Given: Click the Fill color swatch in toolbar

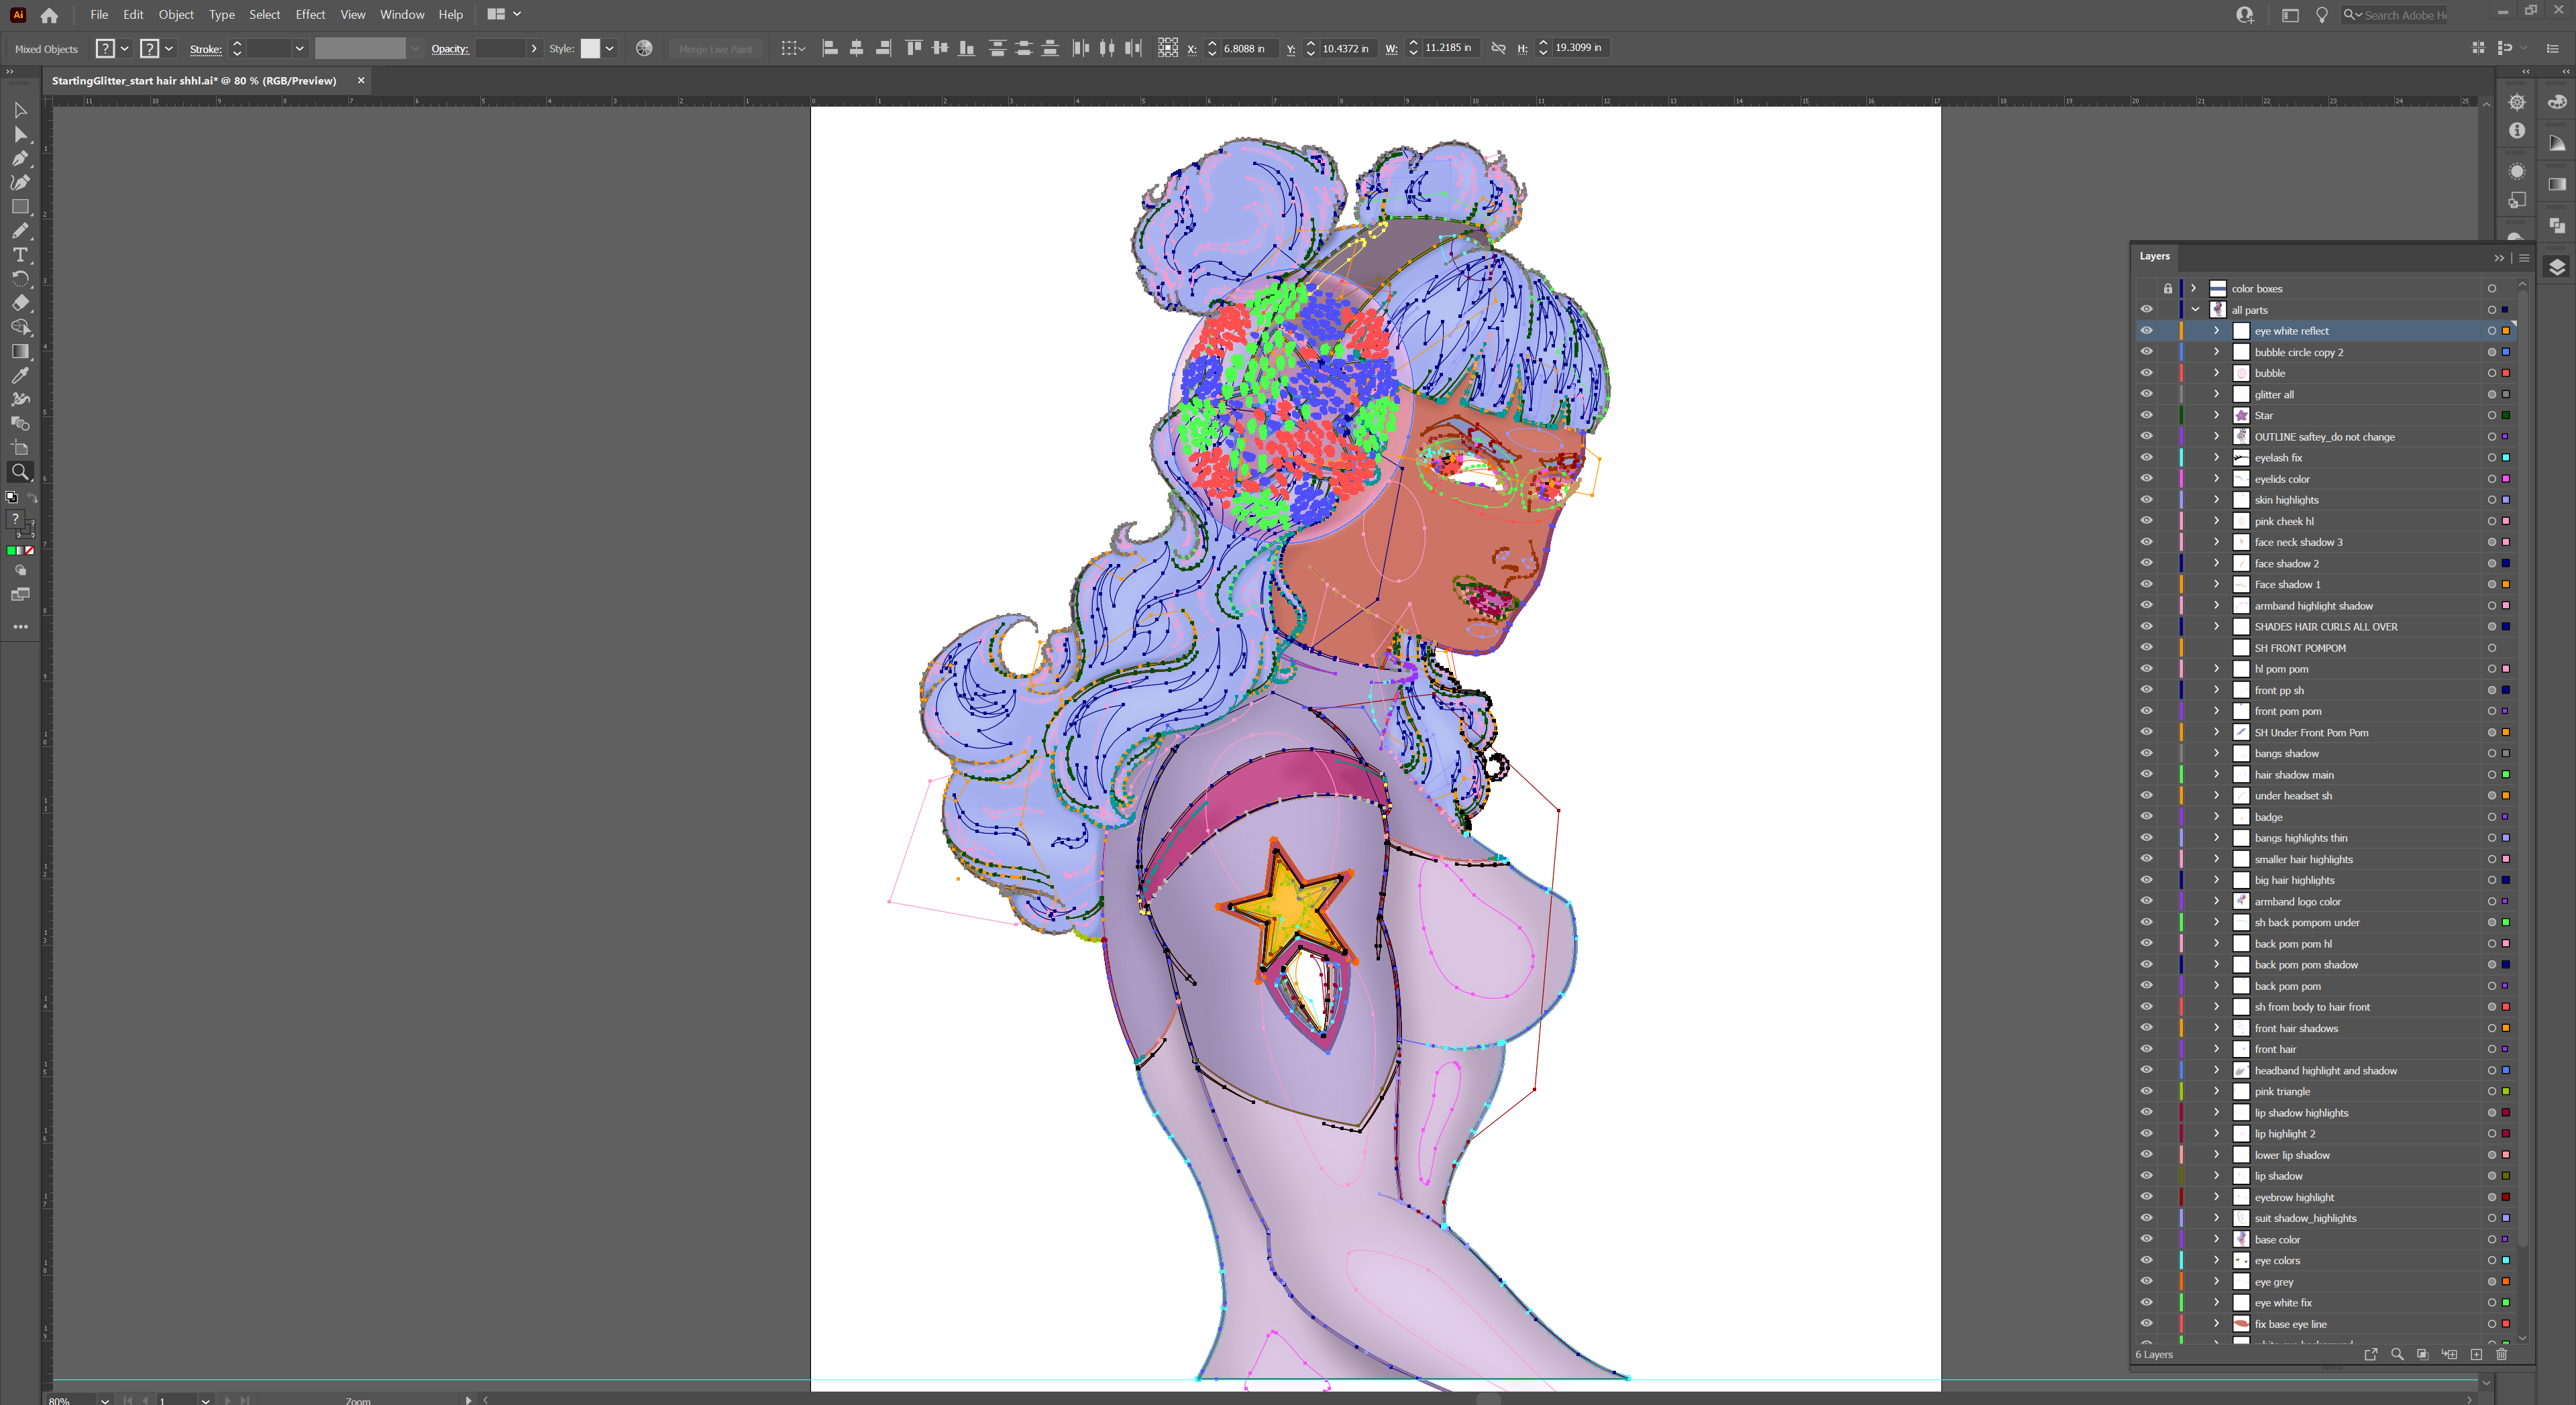Looking at the screenshot, I should point(16,519).
